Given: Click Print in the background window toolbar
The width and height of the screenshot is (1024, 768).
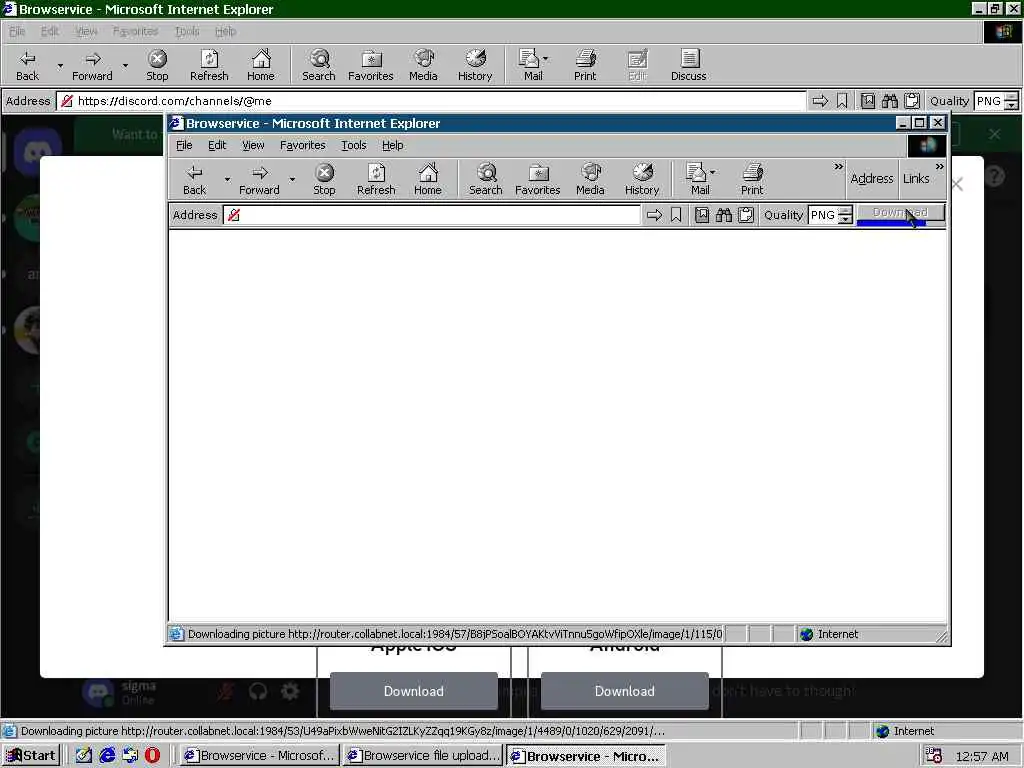Looking at the screenshot, I should coord(585,65).
